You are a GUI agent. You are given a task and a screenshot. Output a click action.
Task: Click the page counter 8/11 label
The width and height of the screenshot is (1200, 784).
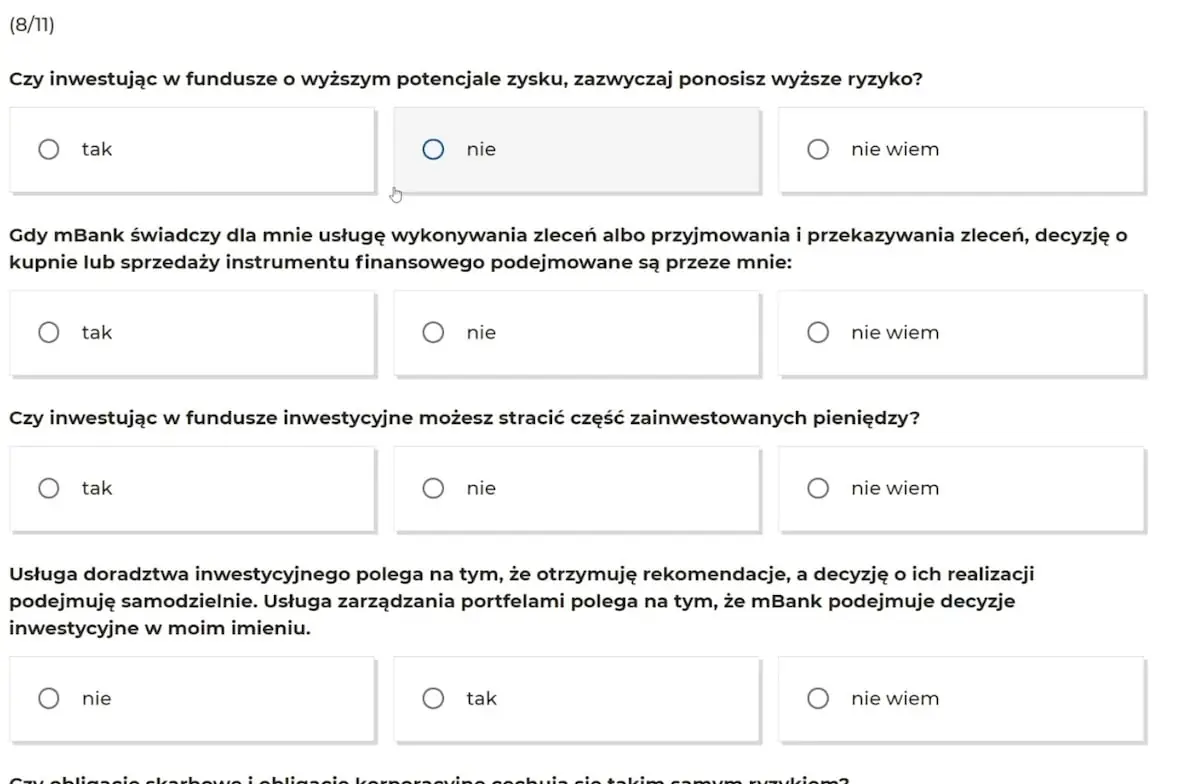[28, 24]
